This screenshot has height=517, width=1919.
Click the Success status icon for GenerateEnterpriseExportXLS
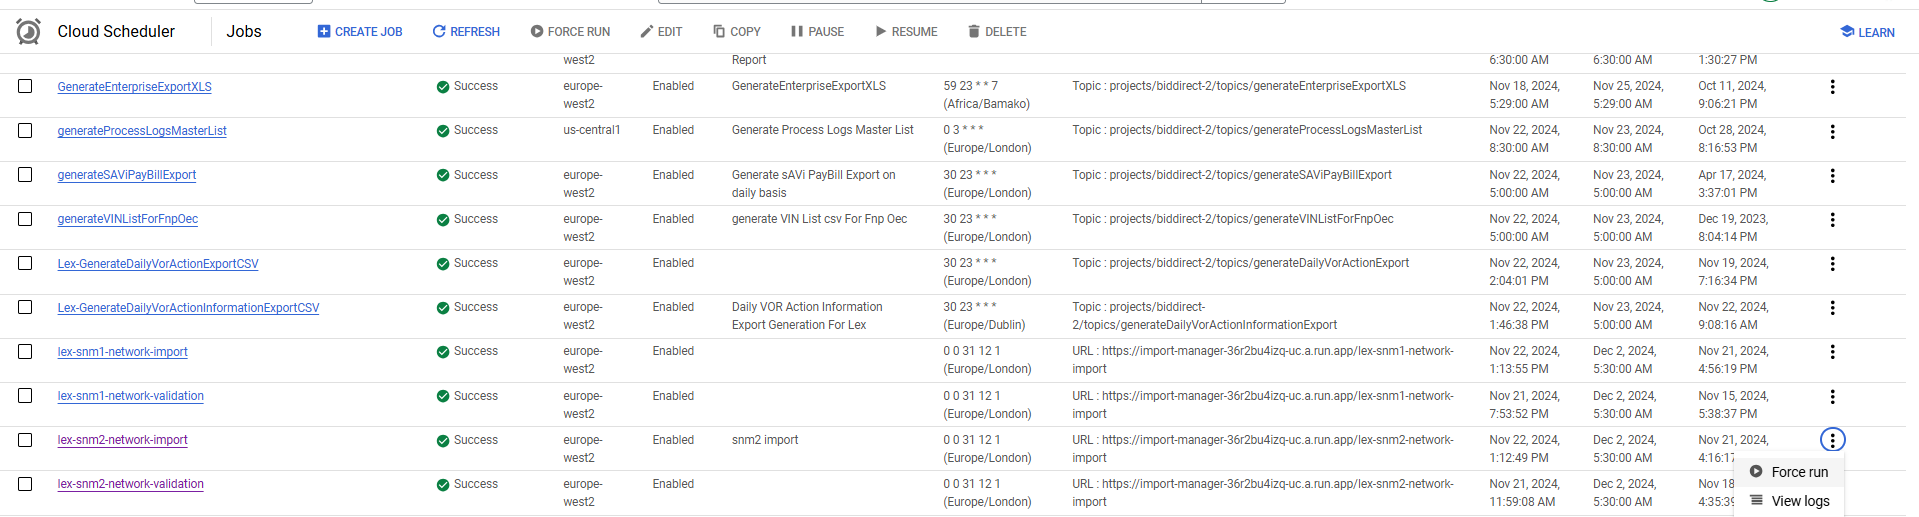[442, 87]
